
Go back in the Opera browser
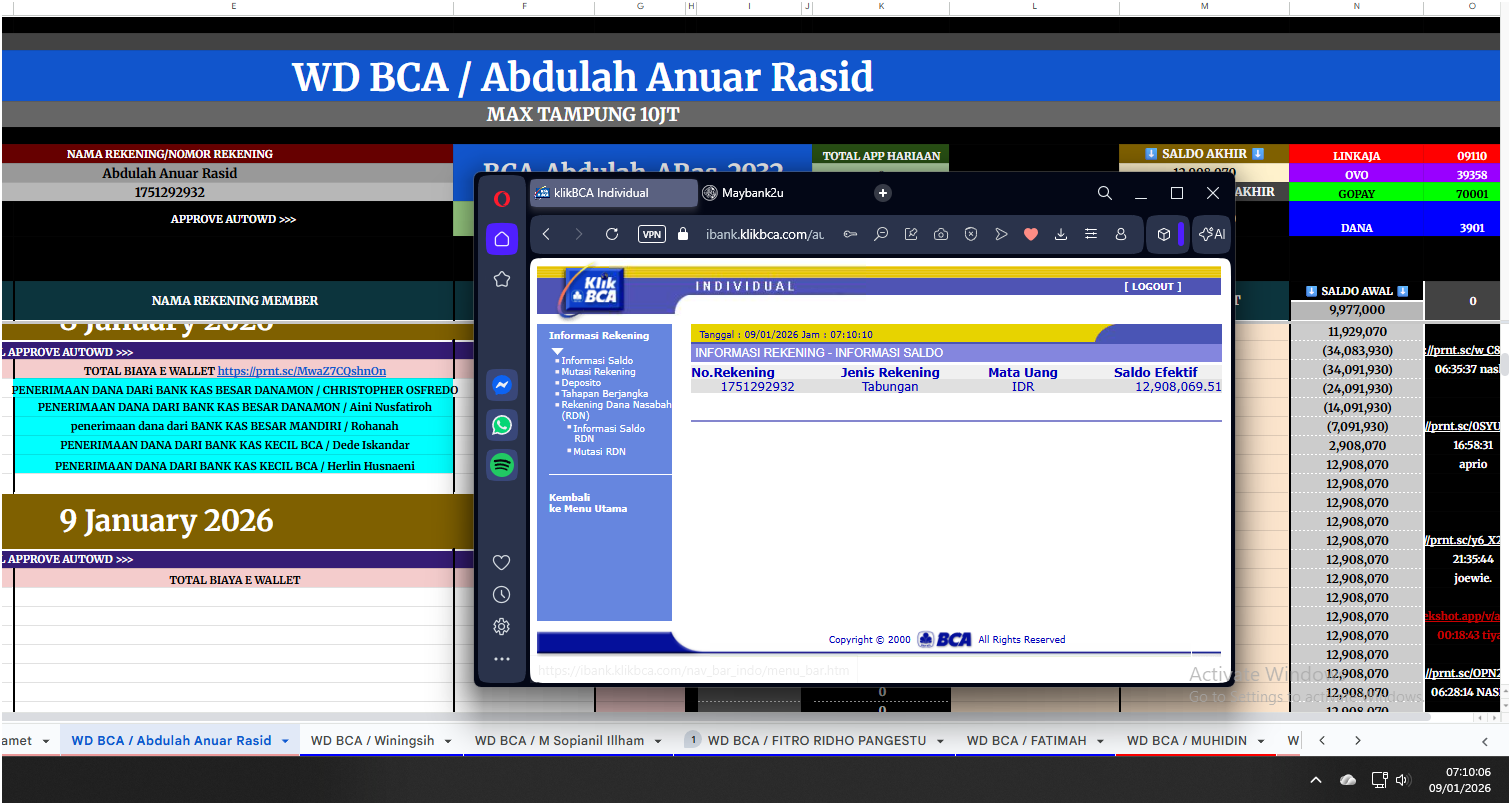tap(546, 234)
